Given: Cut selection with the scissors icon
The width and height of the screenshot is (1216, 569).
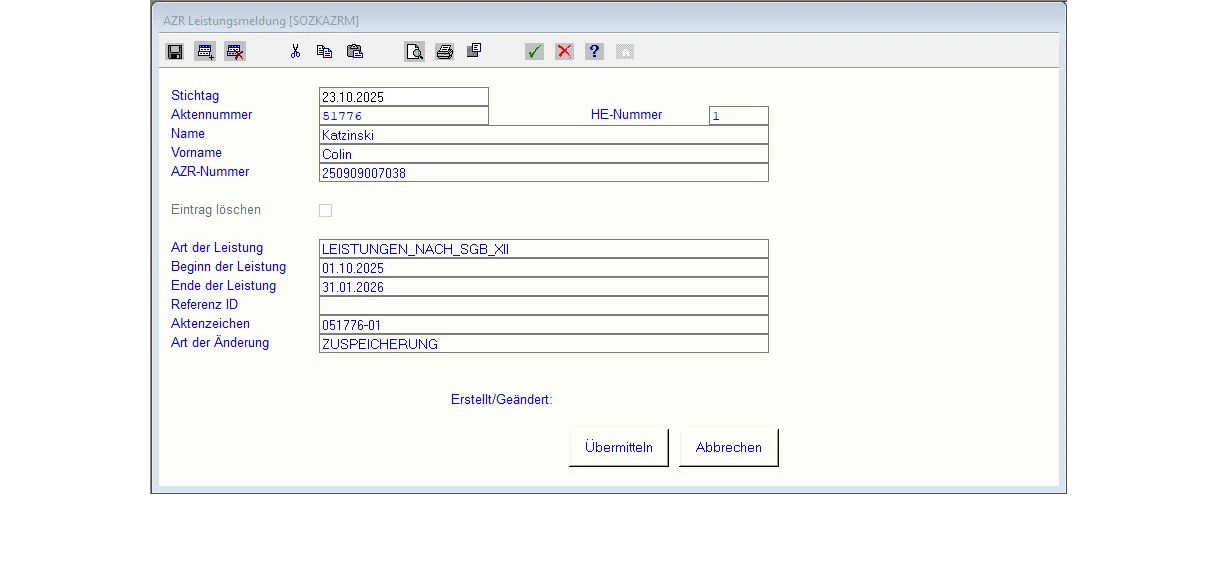Looking at the screenshot, I should (x=295, y=51).
